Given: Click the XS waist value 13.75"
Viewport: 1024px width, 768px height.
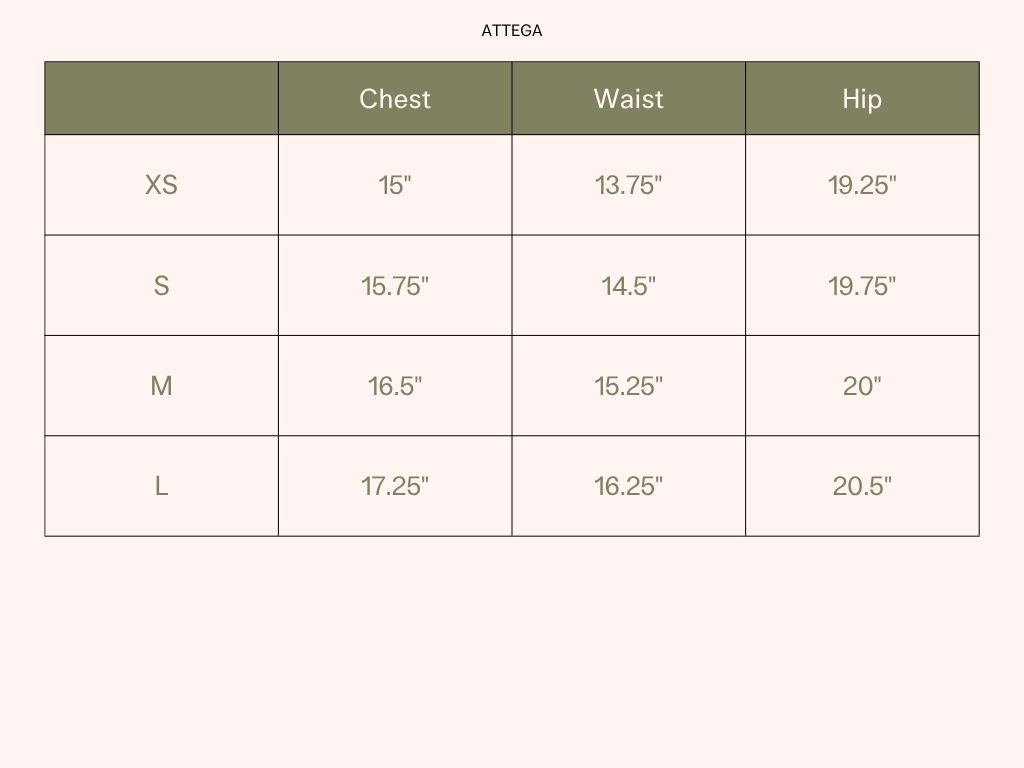Looking at the screenshot, I should tap(628, 185).
